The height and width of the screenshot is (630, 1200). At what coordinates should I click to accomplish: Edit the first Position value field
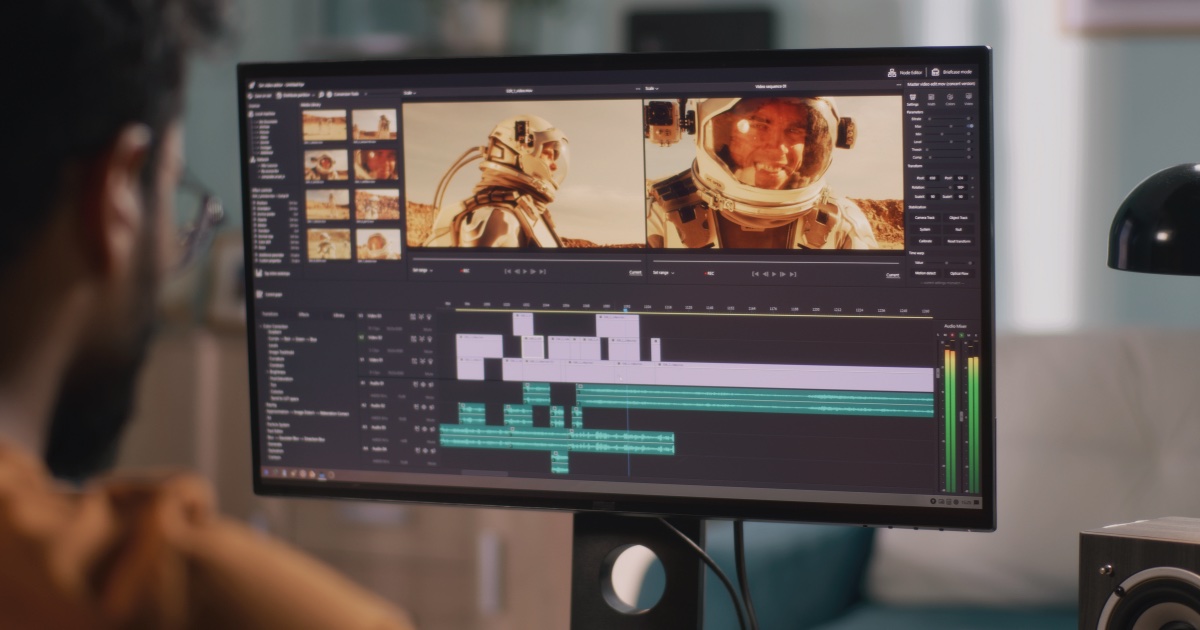pyautogui.click(x=933, y=178)
